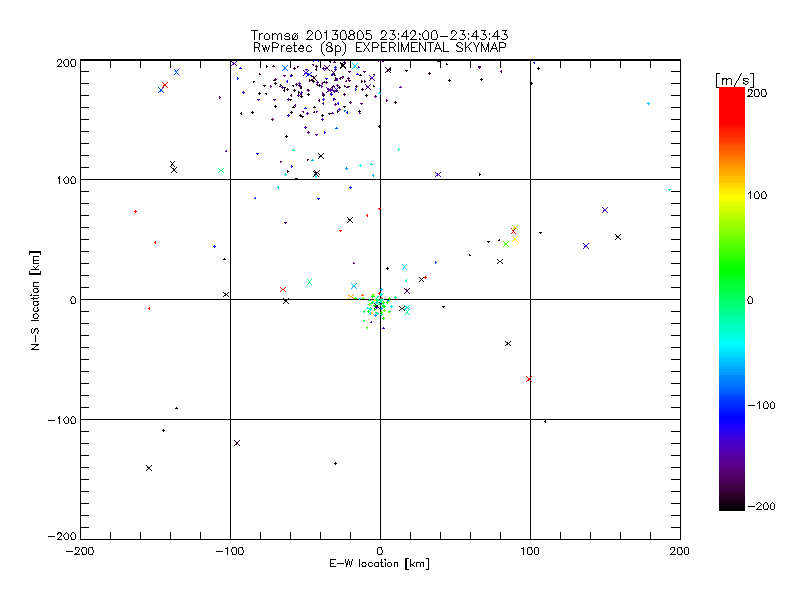The height and width of the screenshot is (600, 800).
Task: Click the y-axis tick label "200"
Action: (67, 63)
